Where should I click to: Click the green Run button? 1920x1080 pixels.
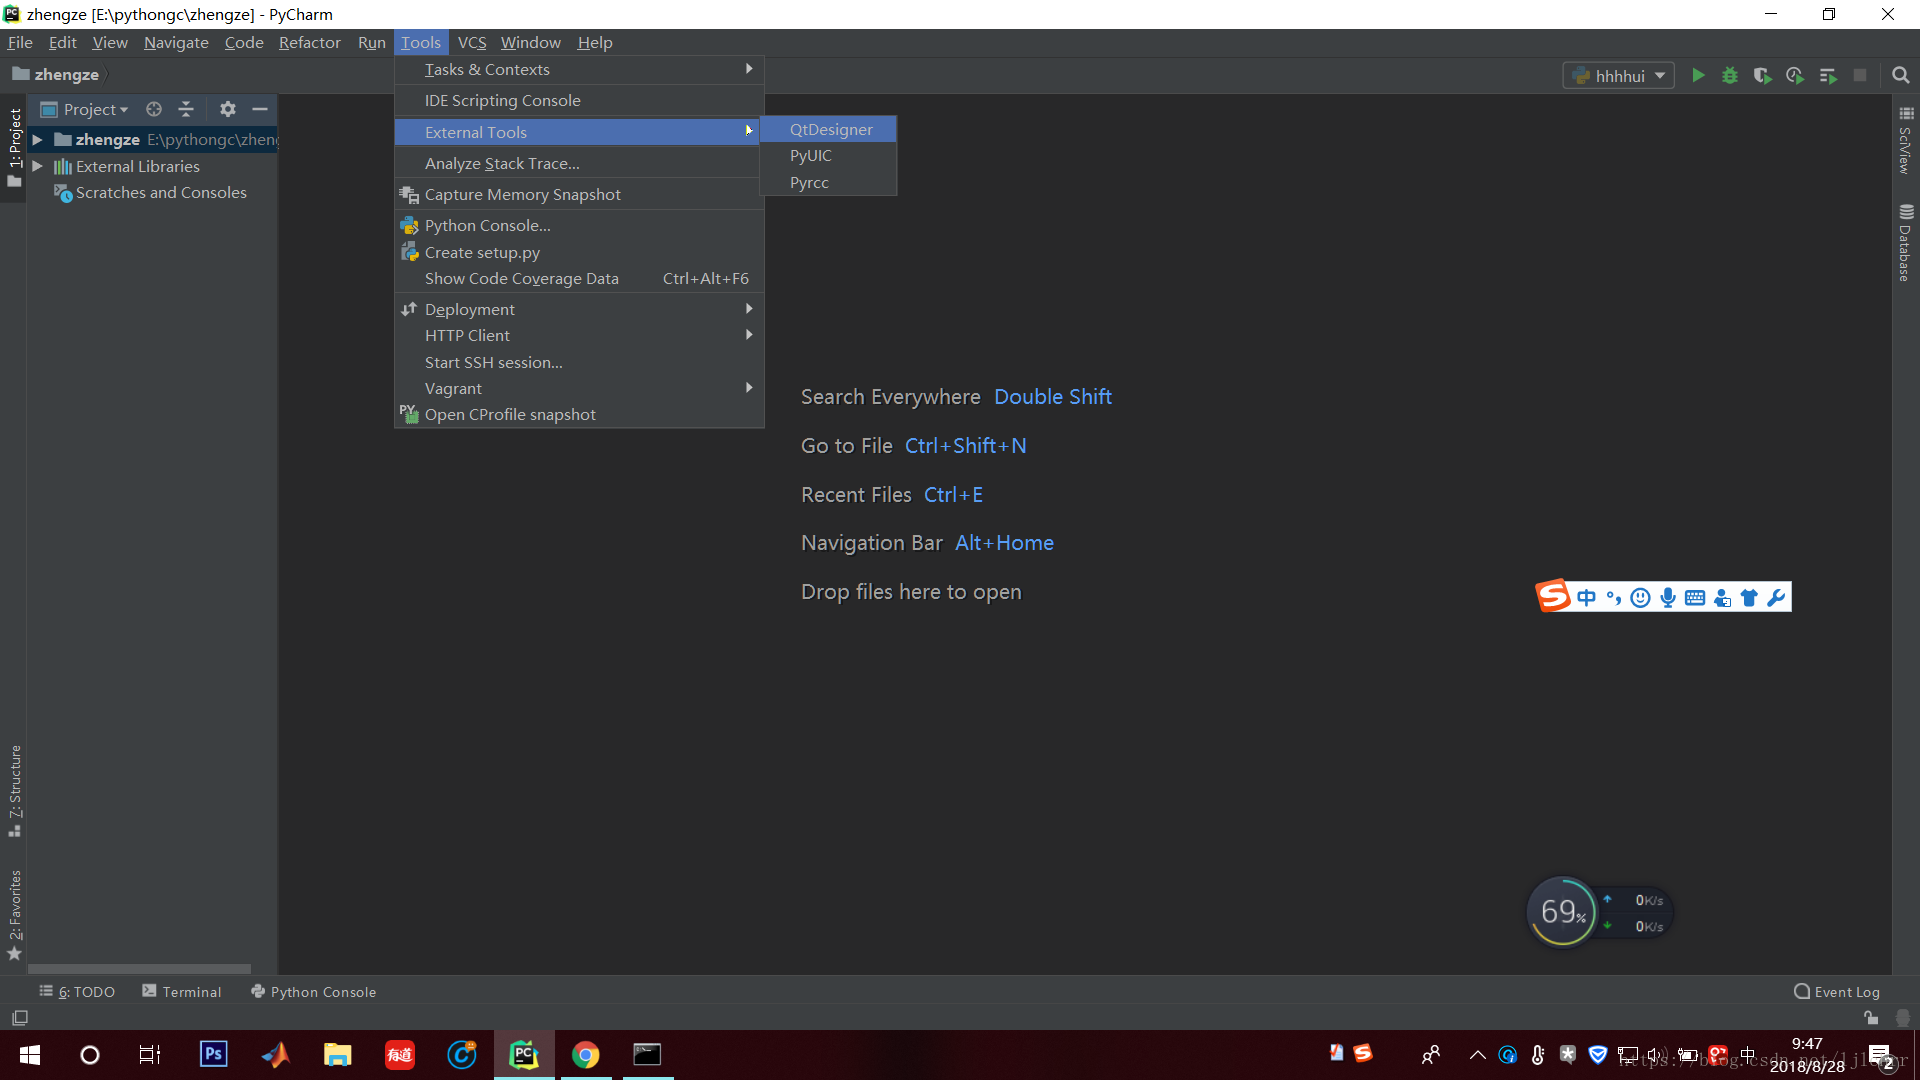[x=1698, y=75]
